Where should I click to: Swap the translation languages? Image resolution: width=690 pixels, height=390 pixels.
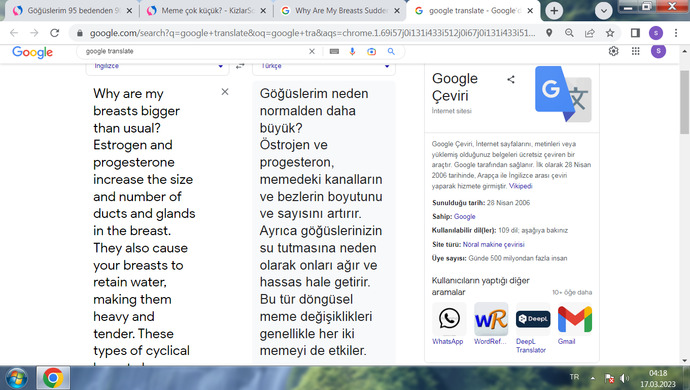coord(240,66)
